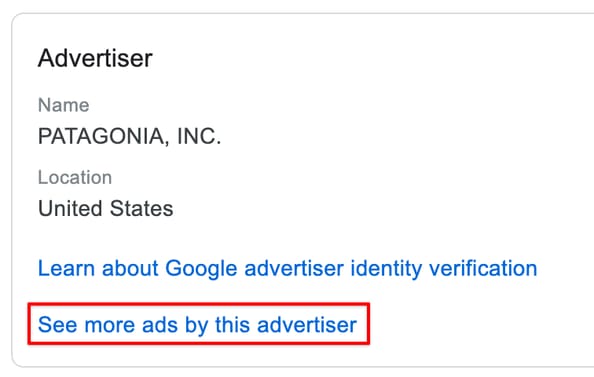Open the See more ads by this advertiser link
The image size is (594, 377).
coord(197,325)
